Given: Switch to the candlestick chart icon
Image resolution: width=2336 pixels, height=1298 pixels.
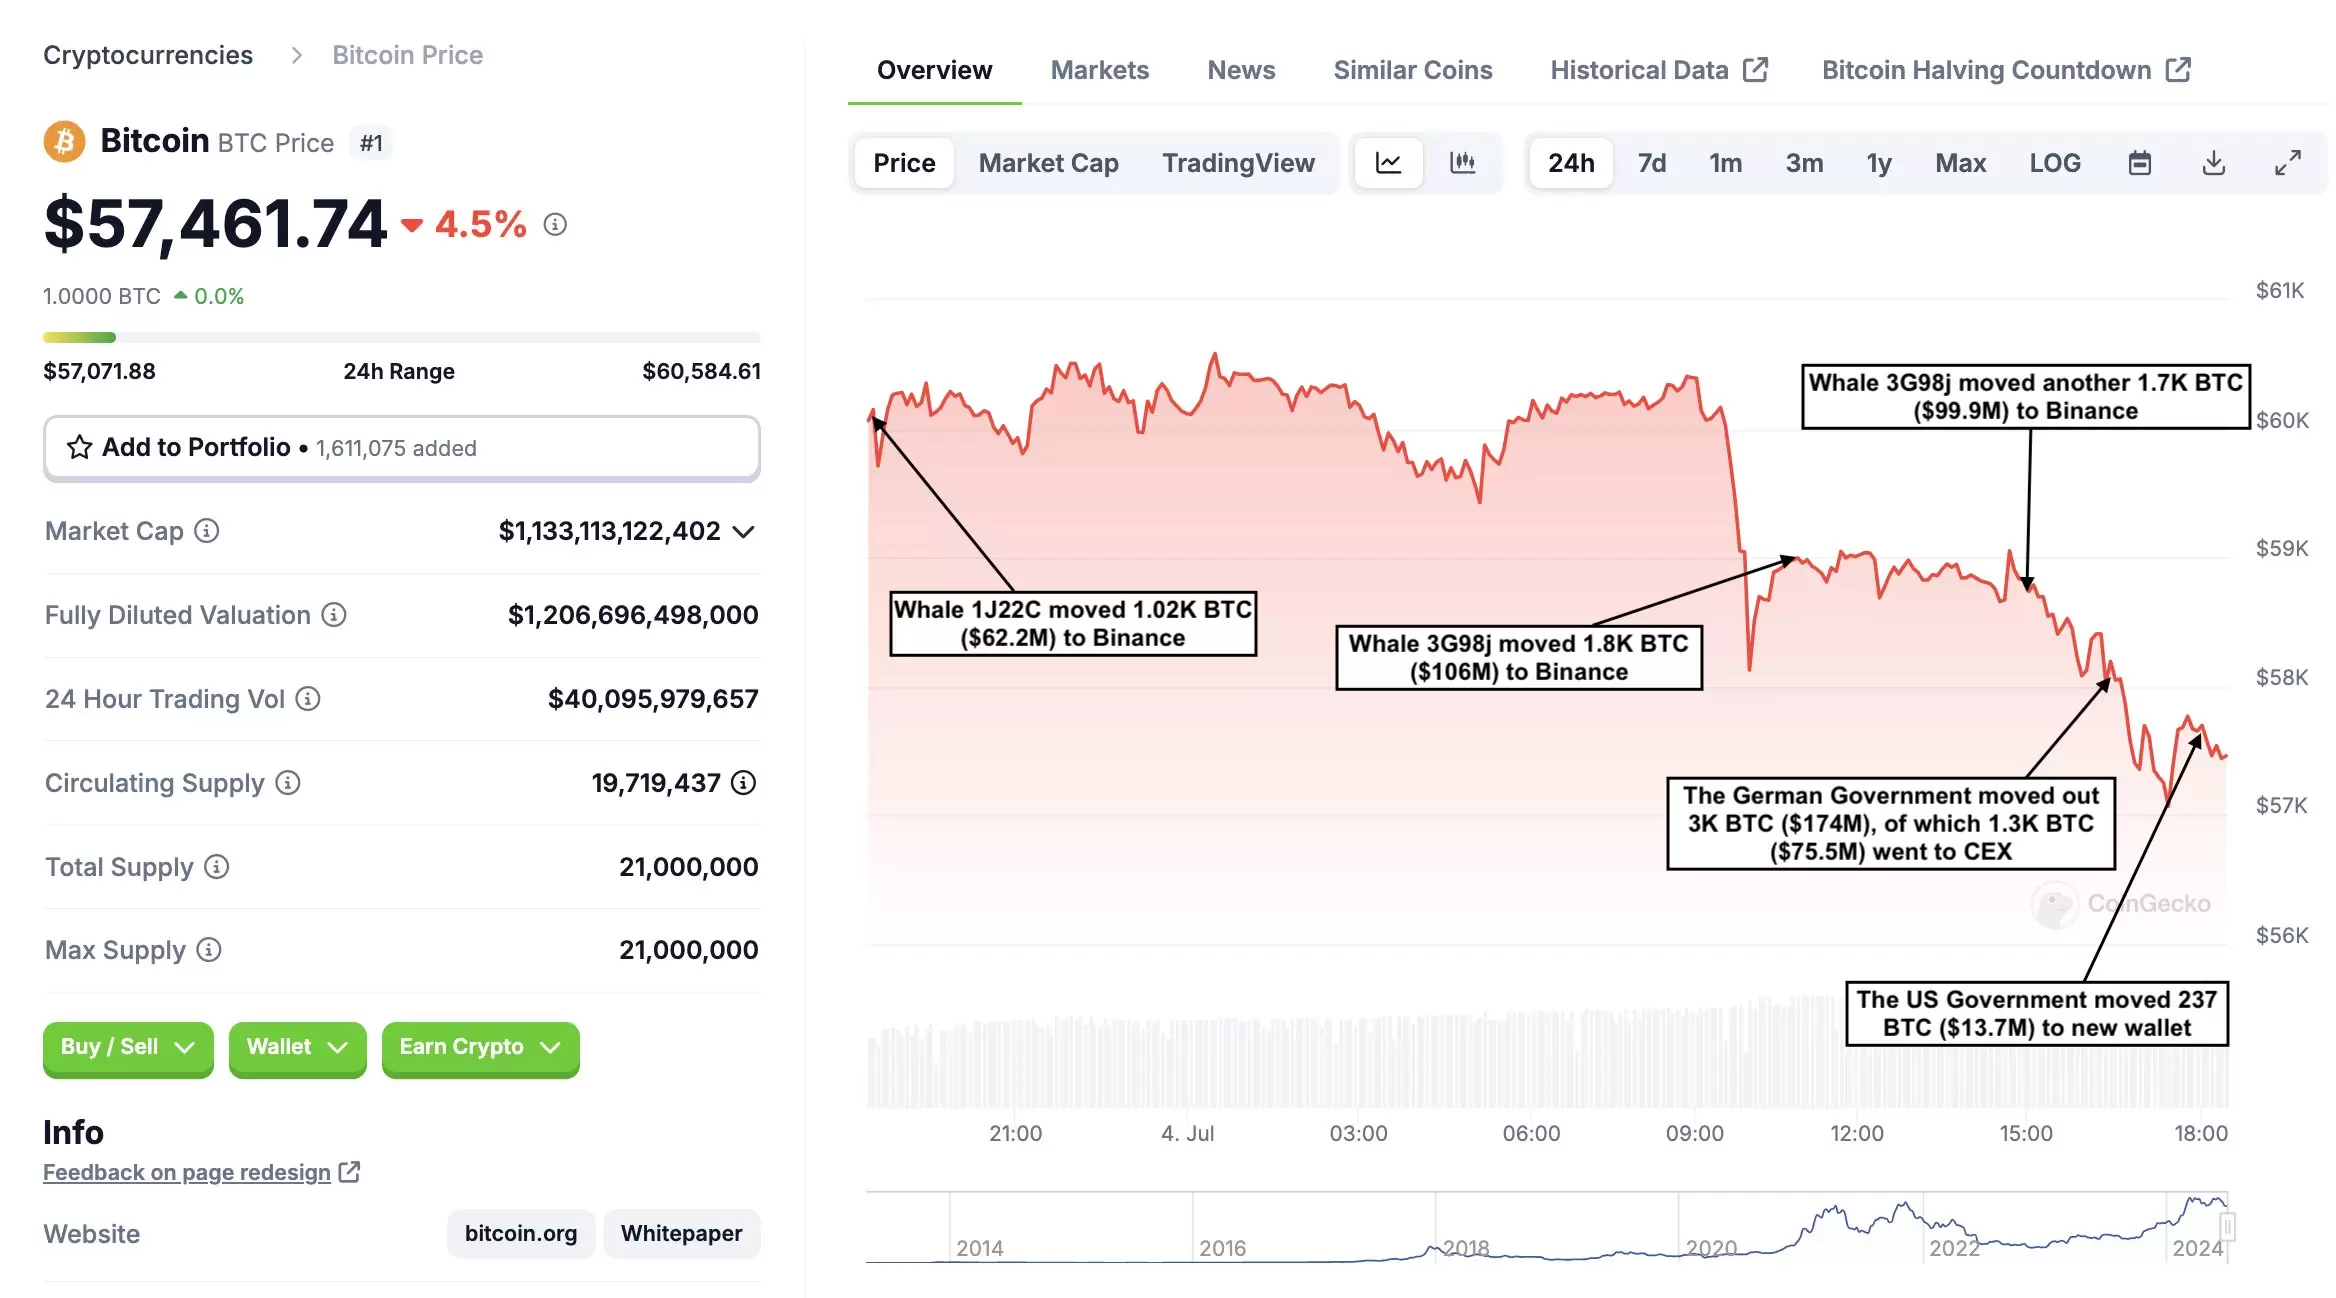Looking at the screenshot, I should pos(1462,163).
